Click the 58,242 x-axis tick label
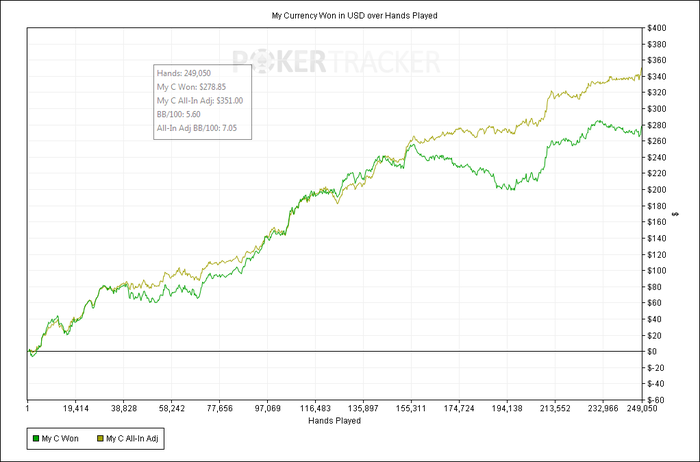The width and height of the screenshot is (700, 462). (x=171, y=408)
